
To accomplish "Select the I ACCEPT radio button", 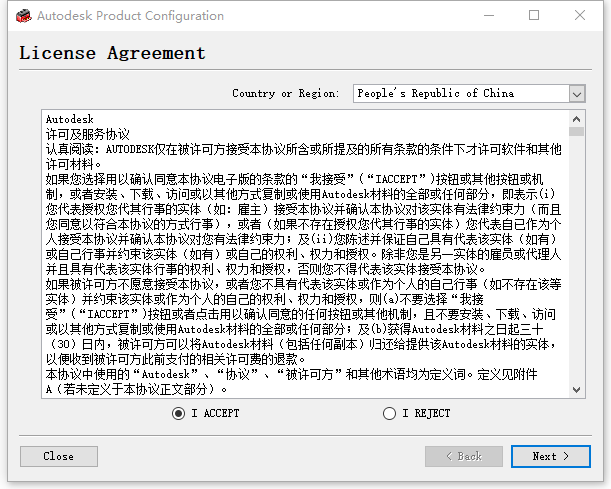I will click(178, 413).
